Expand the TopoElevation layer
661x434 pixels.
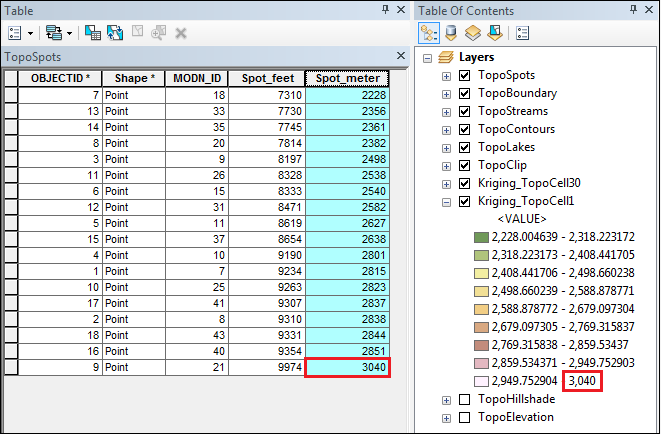446,418
